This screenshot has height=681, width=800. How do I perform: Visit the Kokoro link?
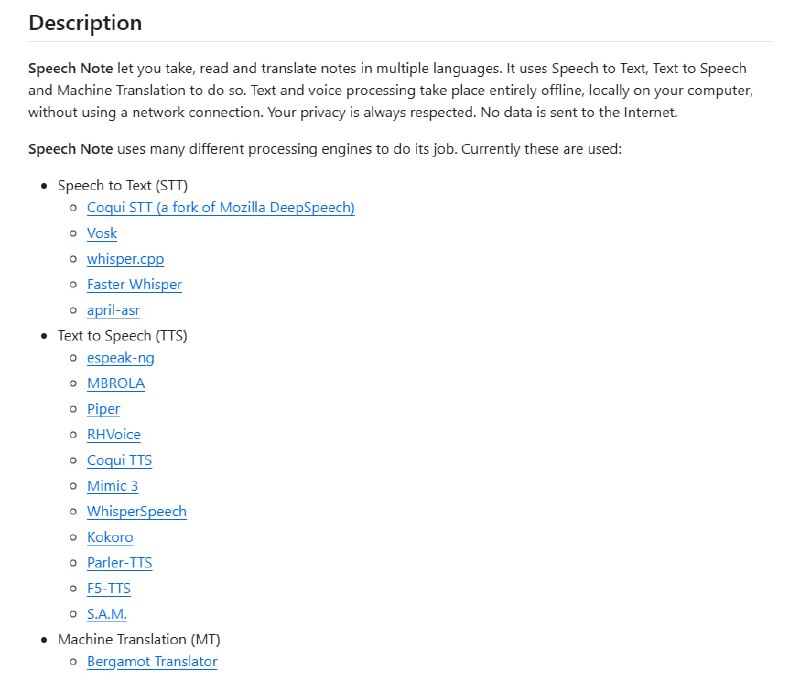[110, 537]
